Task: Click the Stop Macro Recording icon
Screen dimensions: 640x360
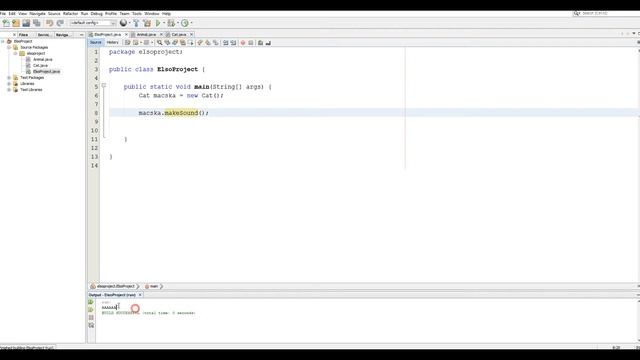Action: click(251, 42)
